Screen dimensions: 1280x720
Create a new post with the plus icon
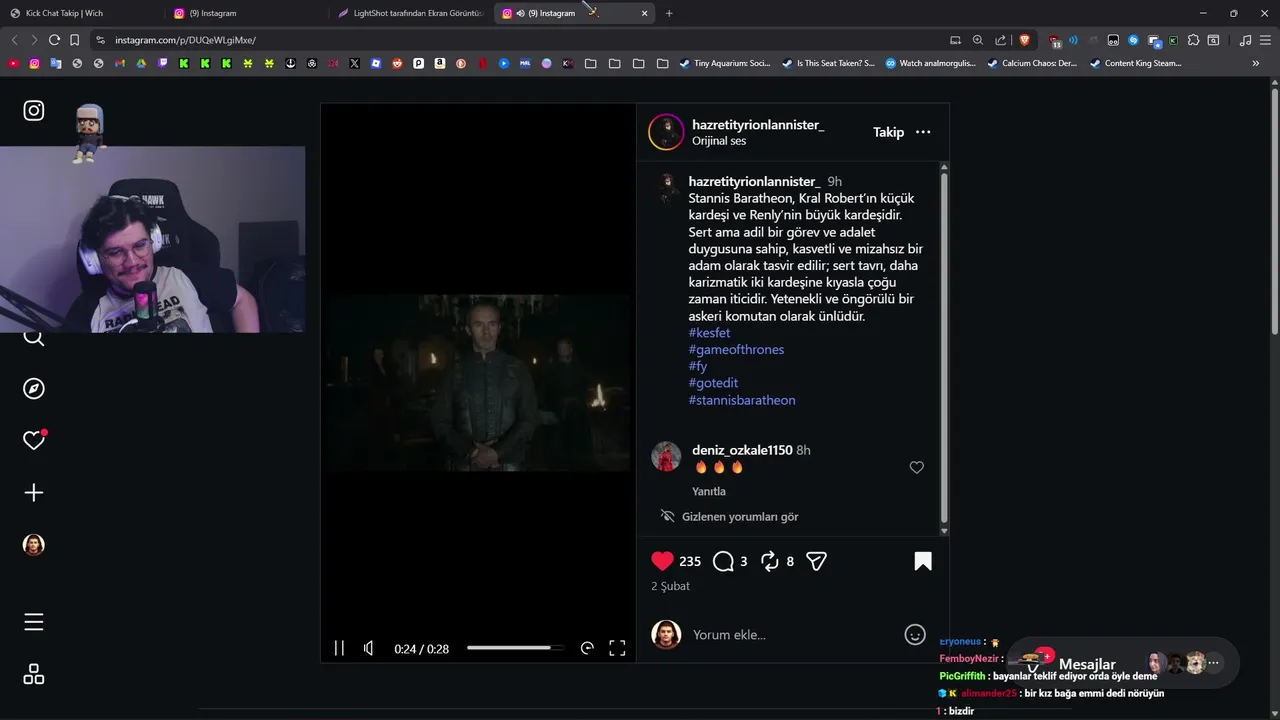34,493
